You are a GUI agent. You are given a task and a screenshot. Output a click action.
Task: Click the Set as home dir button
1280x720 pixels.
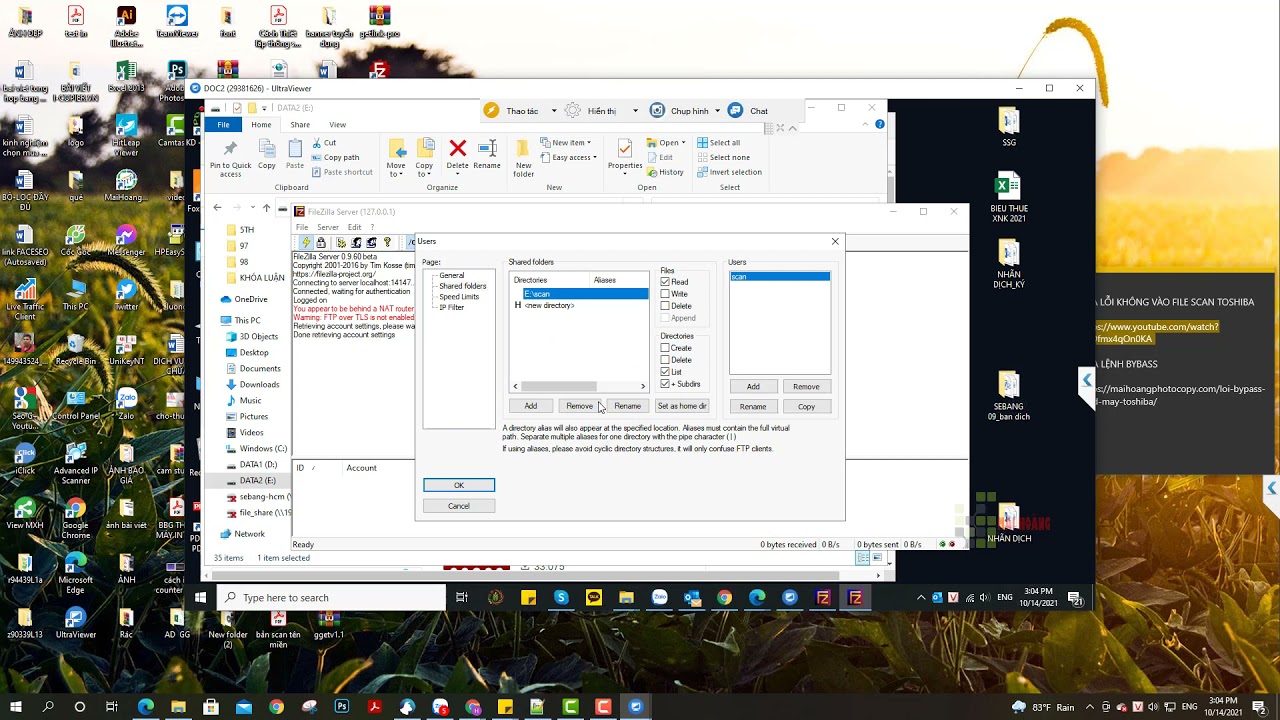(x=682, y=406)
